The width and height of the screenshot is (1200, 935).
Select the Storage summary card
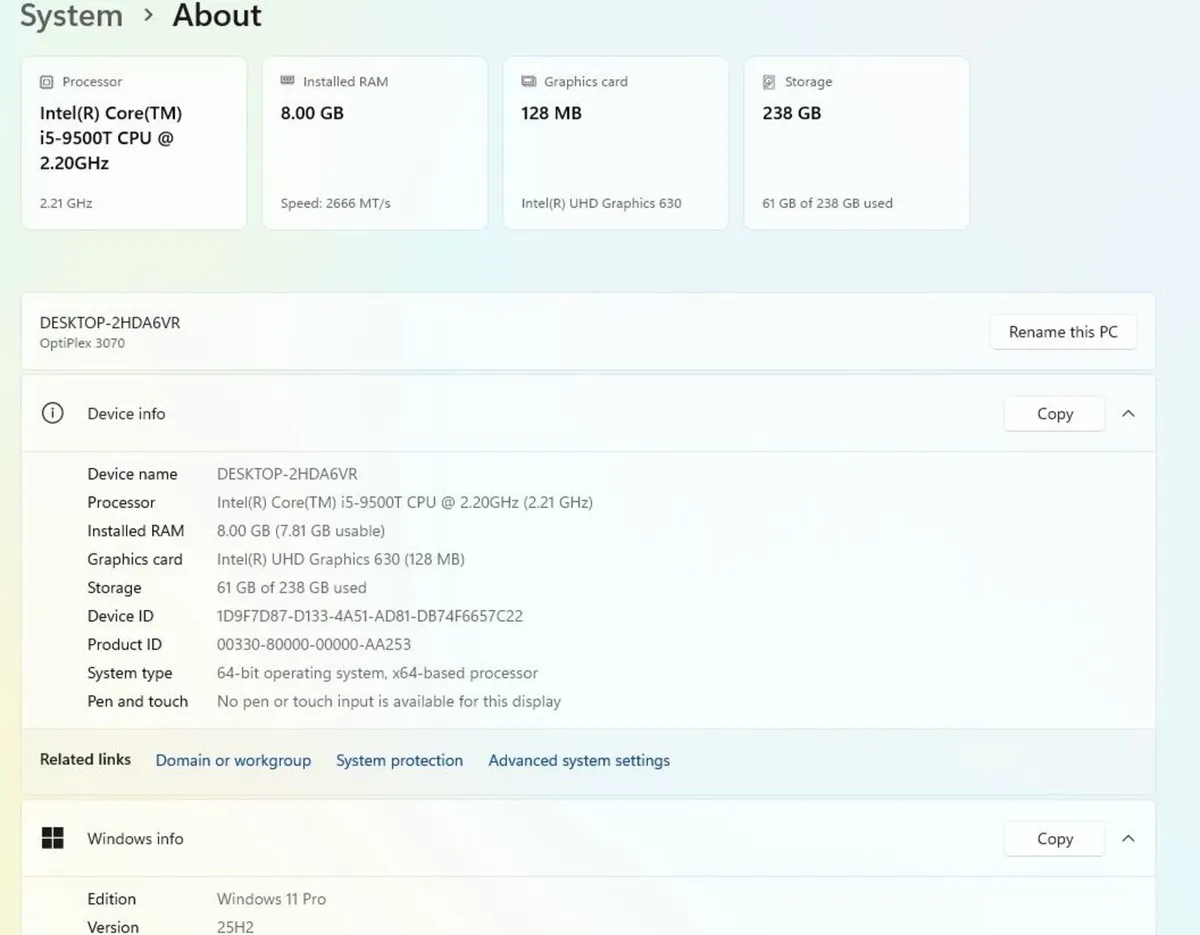click(x=857, y=143)
